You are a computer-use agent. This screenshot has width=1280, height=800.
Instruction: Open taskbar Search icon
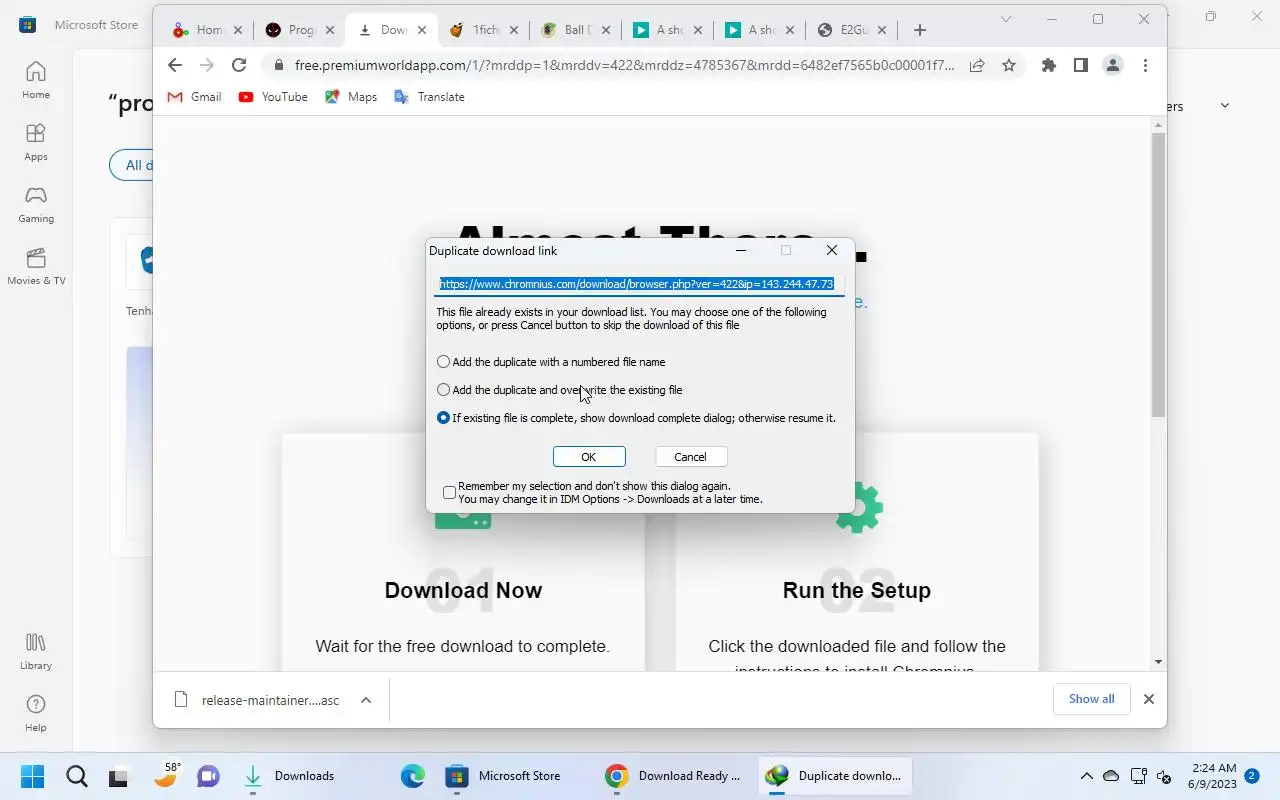(x=76, y=776)
